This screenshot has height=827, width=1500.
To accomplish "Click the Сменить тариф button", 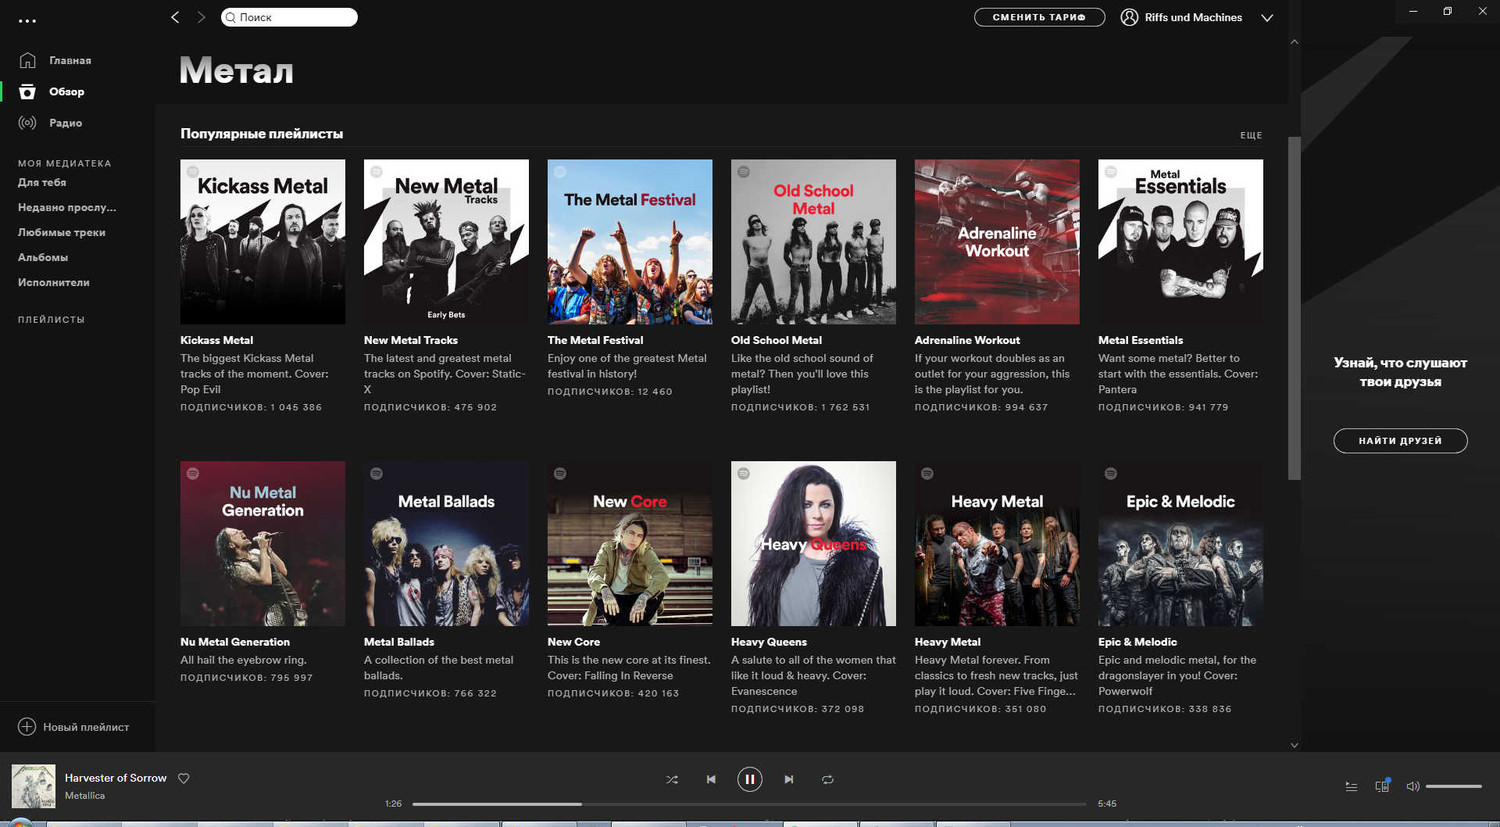I will tap(1039, 17).
